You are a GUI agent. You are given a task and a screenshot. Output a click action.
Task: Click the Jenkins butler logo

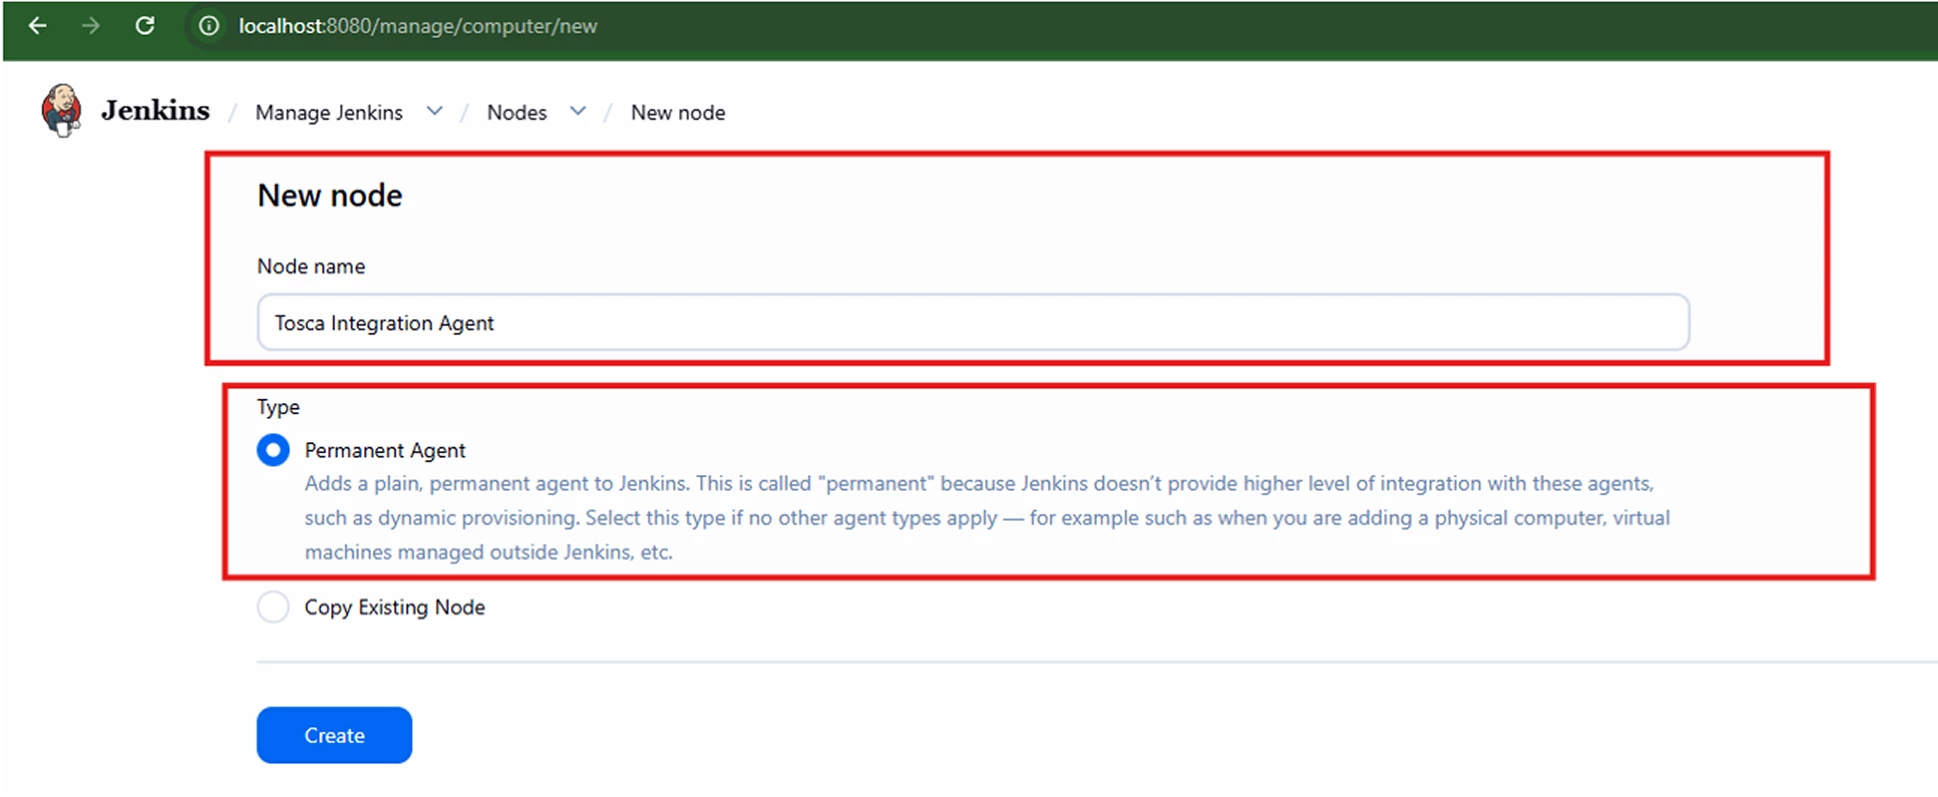click(61, 110)
